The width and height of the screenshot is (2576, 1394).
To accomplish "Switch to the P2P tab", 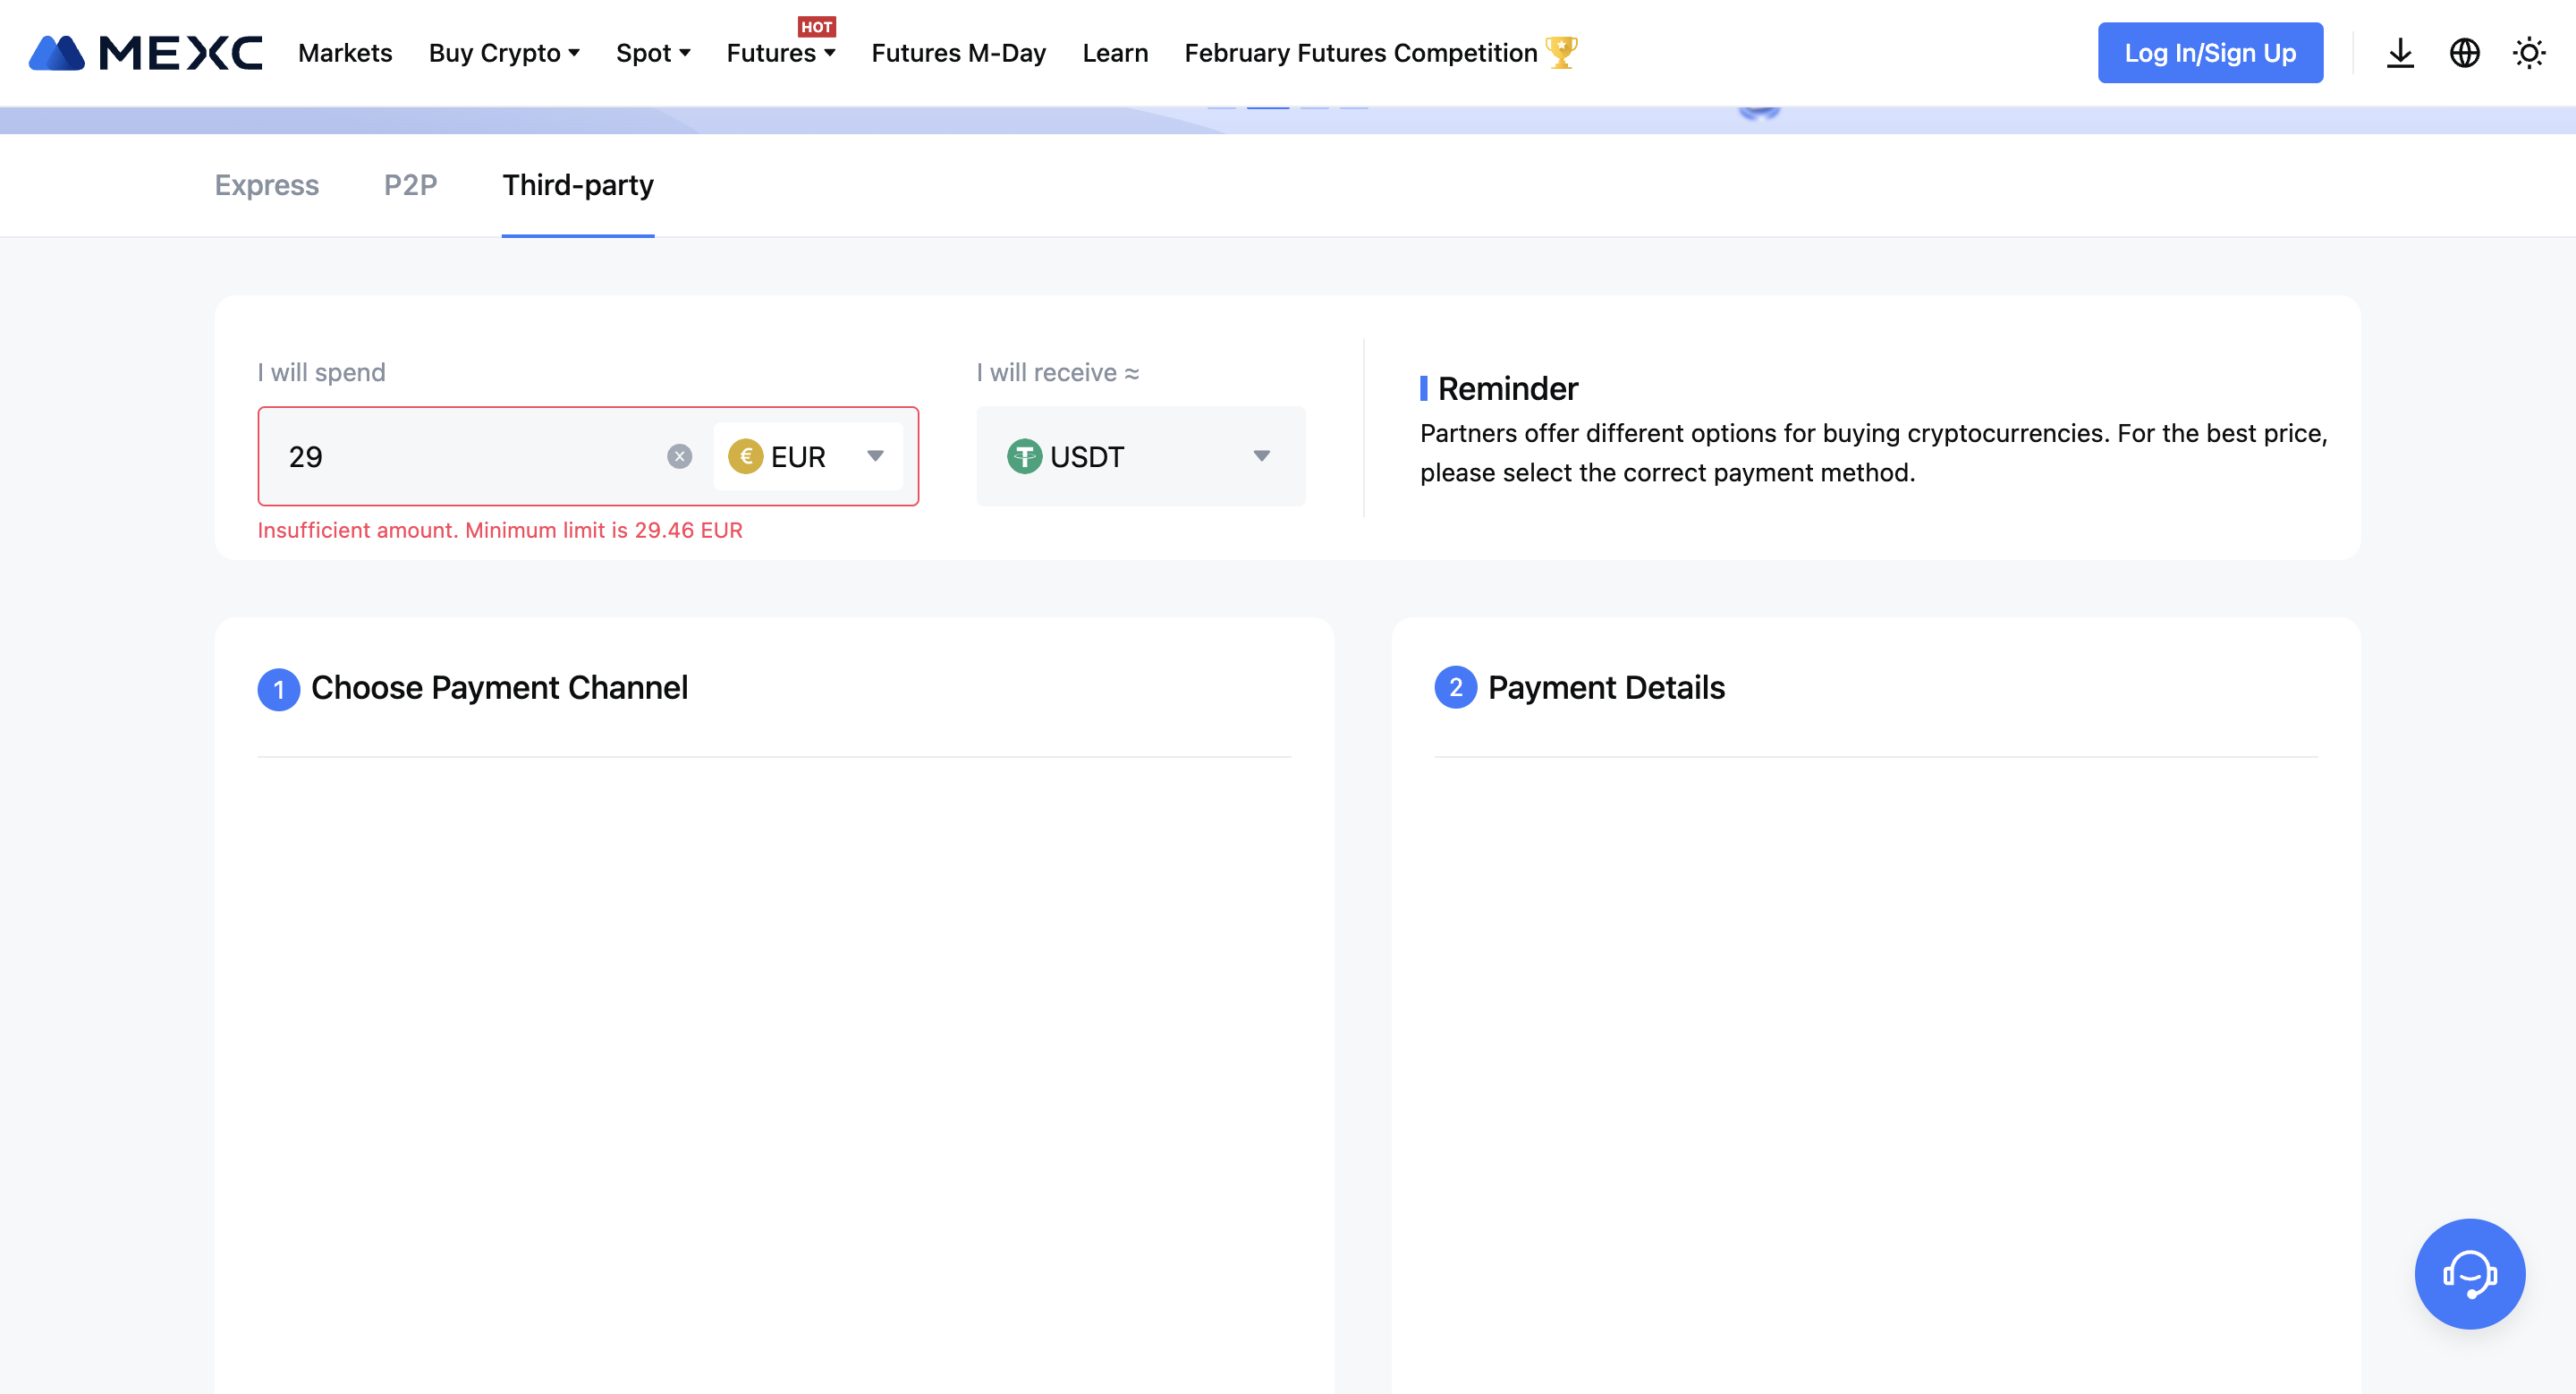I will [411, 185].
